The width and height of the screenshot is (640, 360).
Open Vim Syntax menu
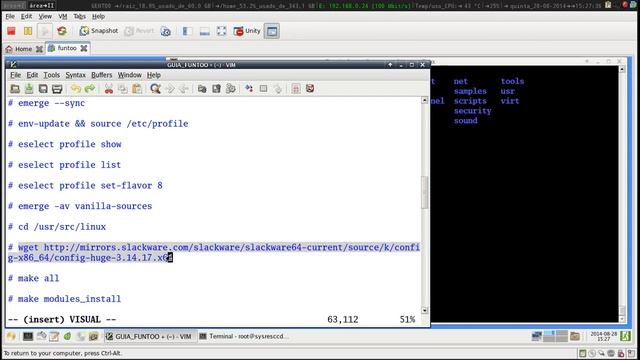pyautogui.click(x=76, y=75)
